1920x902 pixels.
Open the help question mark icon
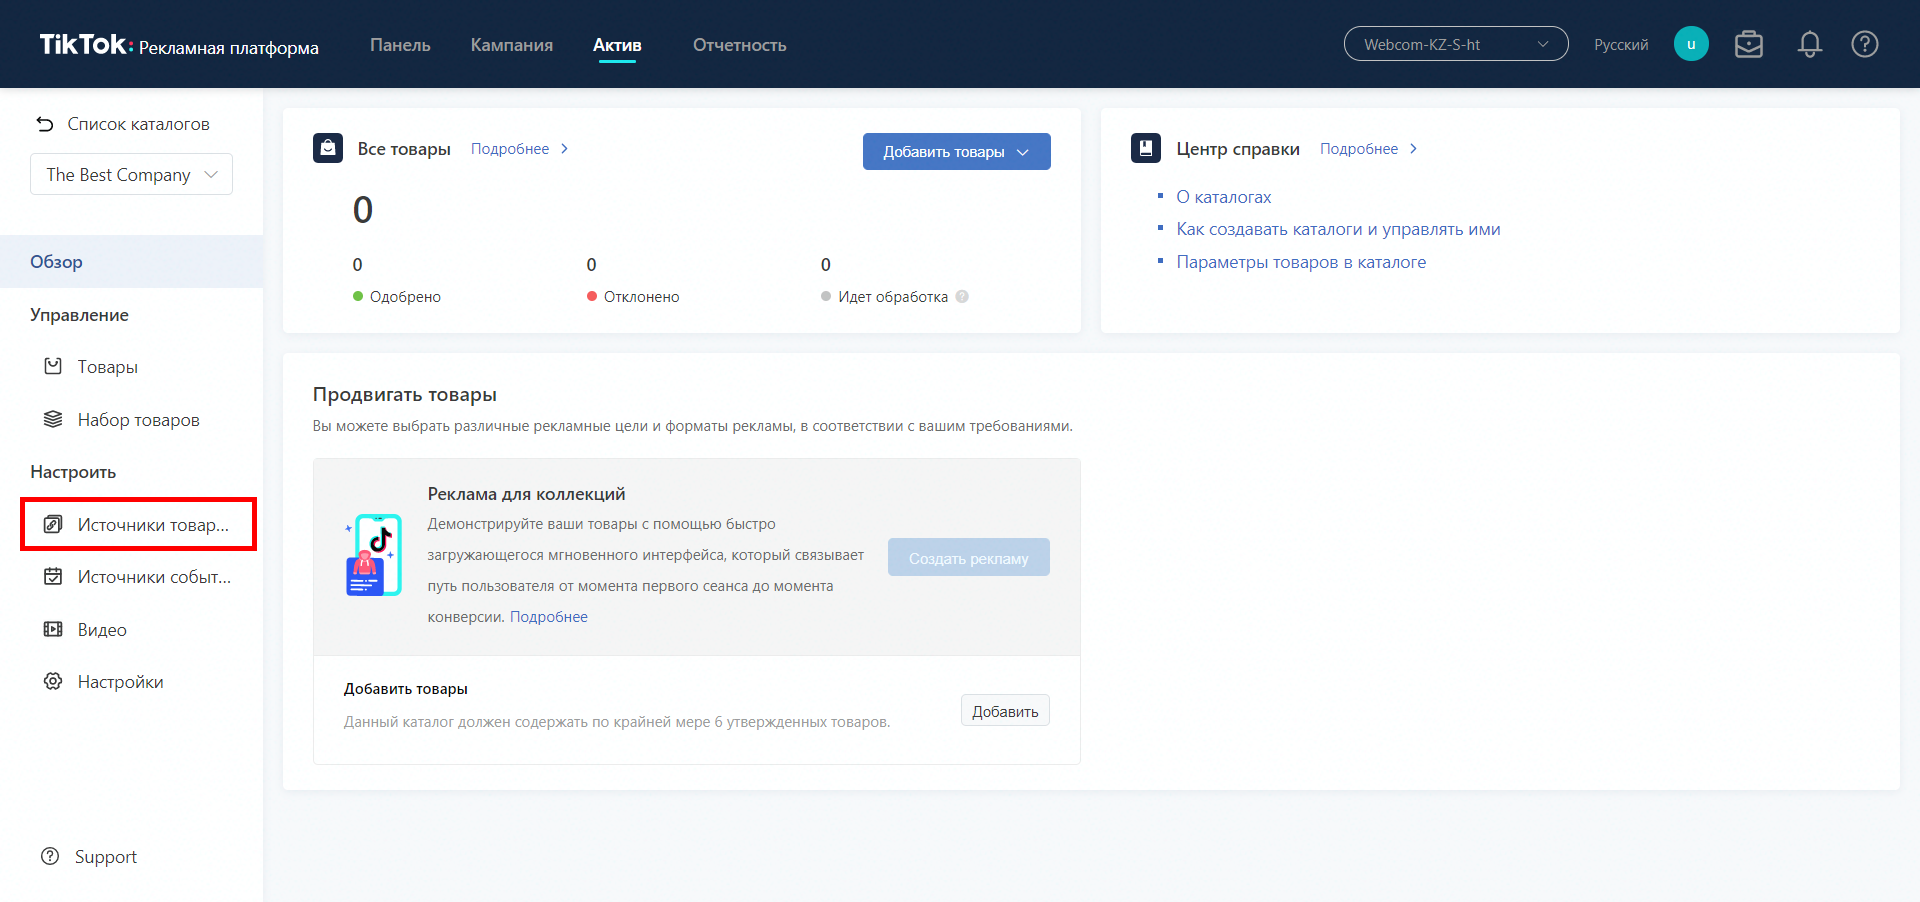(x=1864, y=44)
